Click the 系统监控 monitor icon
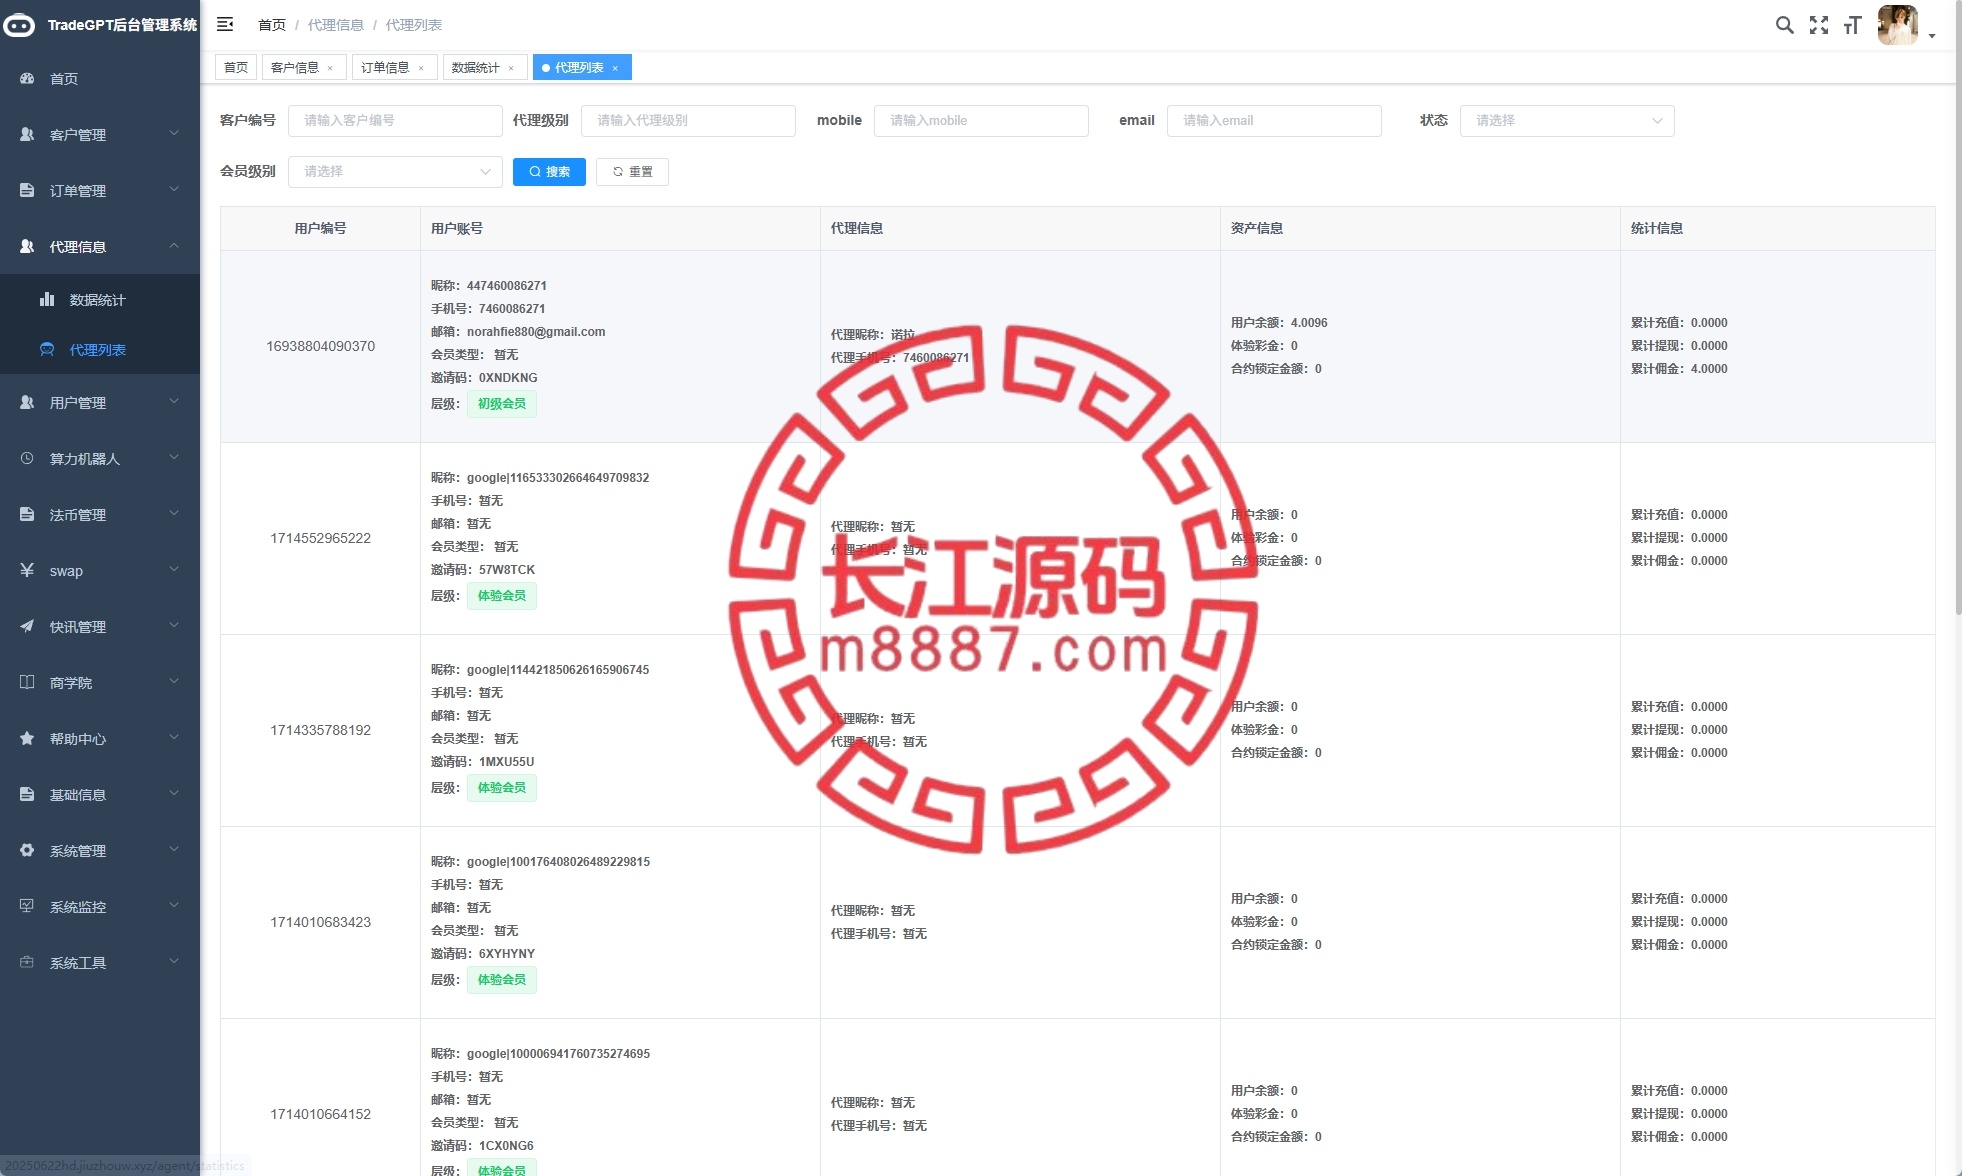The height and width of the screenshot is (1176, 1962). coord(27,906)
